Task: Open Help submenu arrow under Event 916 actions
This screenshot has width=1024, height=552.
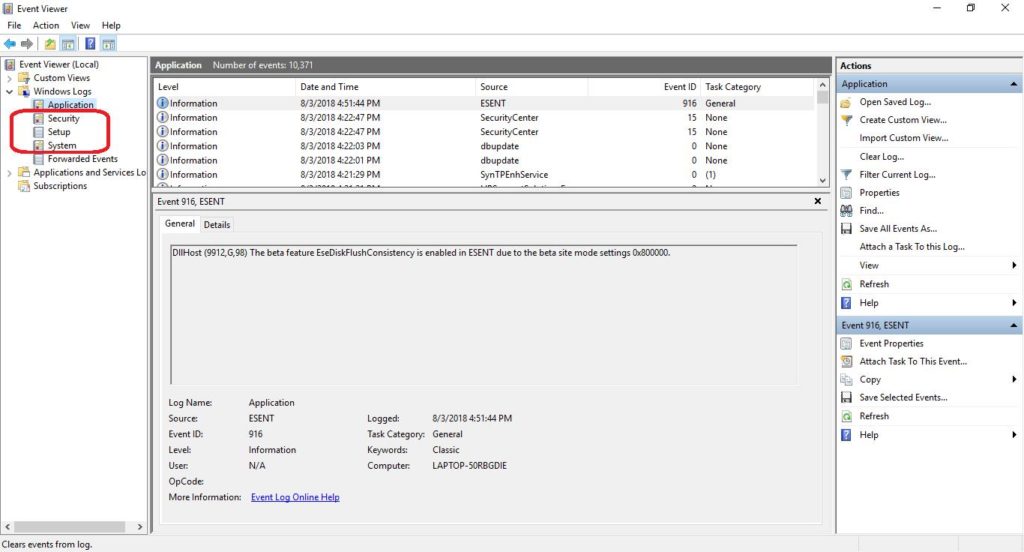Action: click(x=1014, y=434)
